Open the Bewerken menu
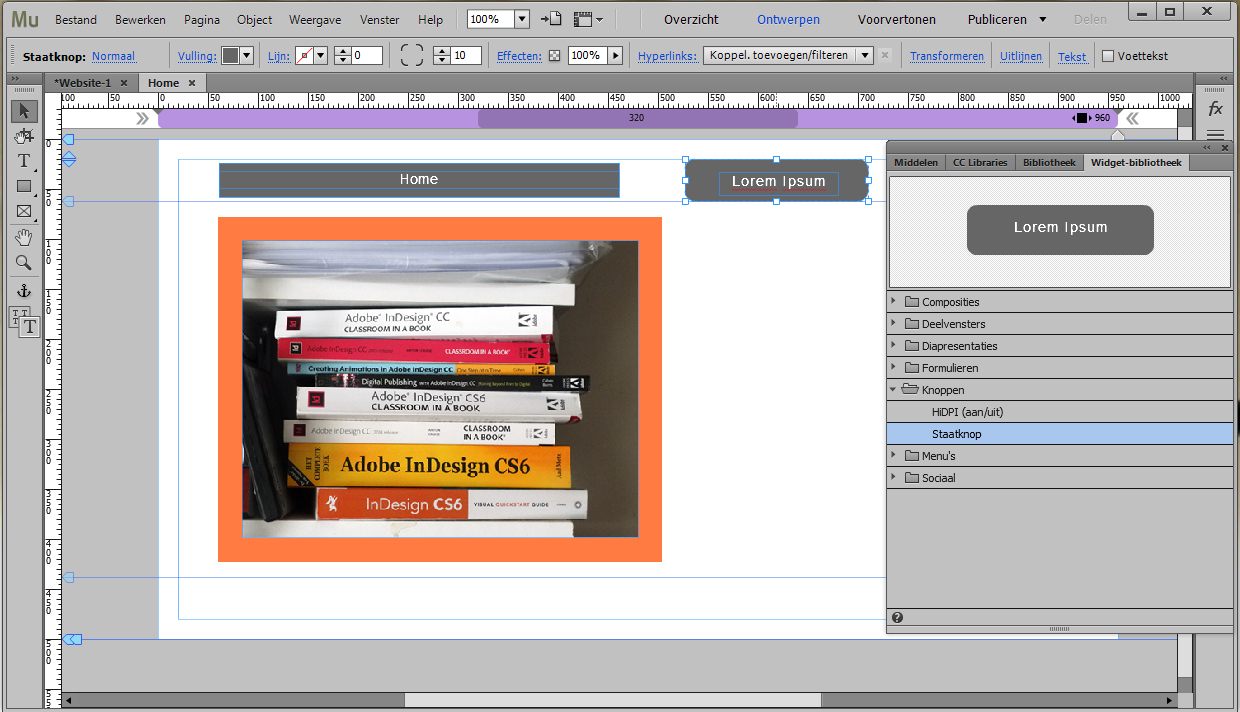The image size is (1240, 712). [140, 19]
